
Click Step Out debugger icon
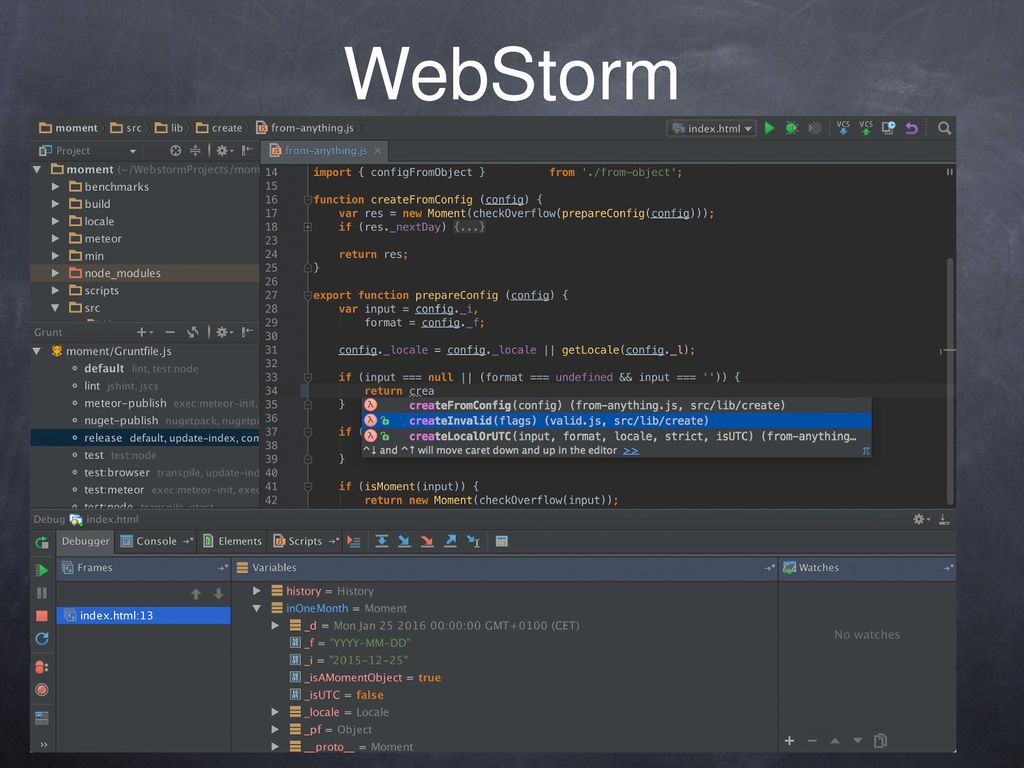(x=450, y=541)
